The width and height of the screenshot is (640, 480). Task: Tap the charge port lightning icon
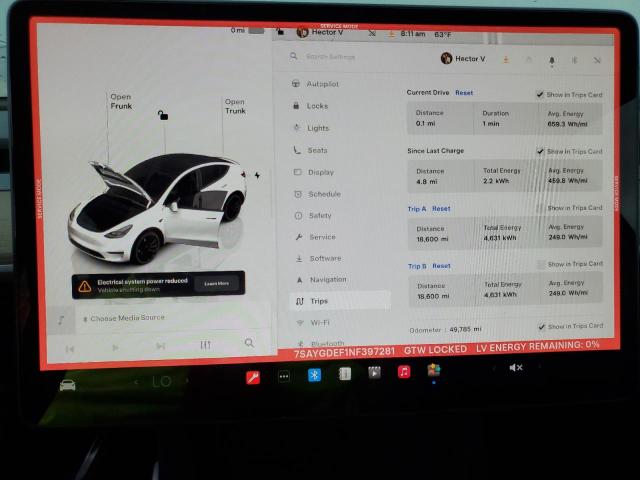tap(257, 175)
